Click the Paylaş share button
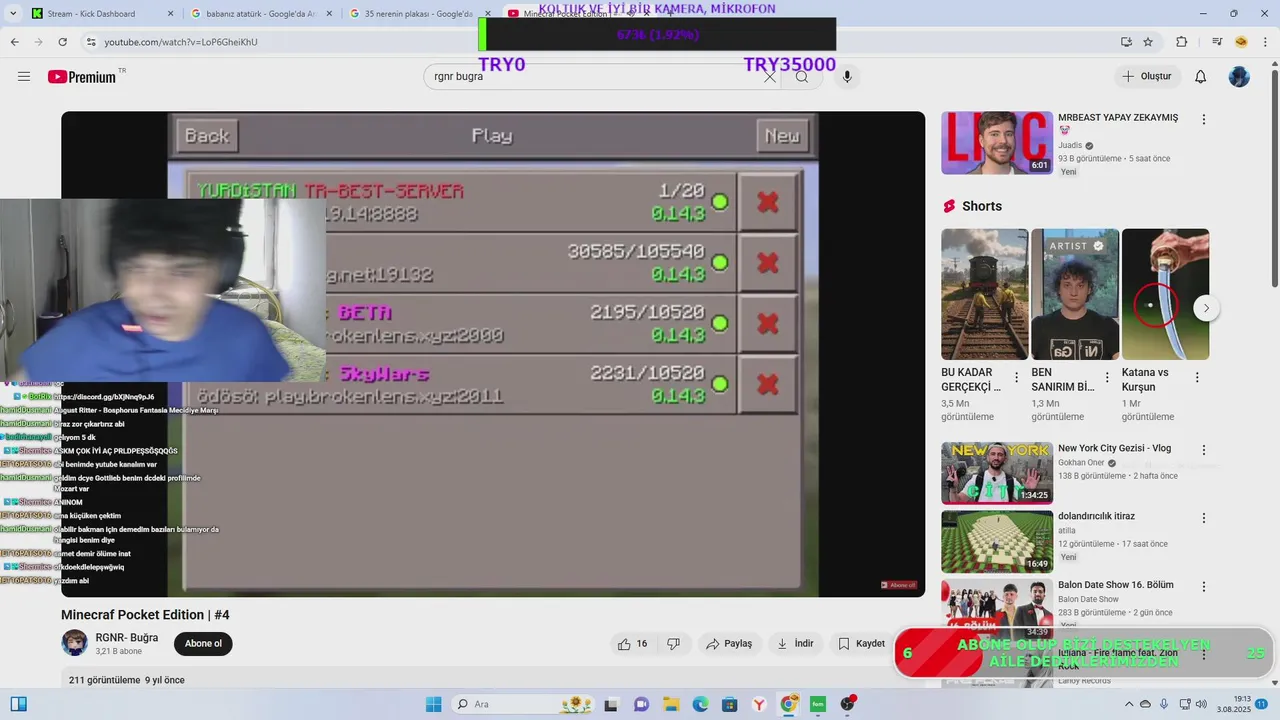The width and height of the screenshot is (1280, 720). click(729, 644)
